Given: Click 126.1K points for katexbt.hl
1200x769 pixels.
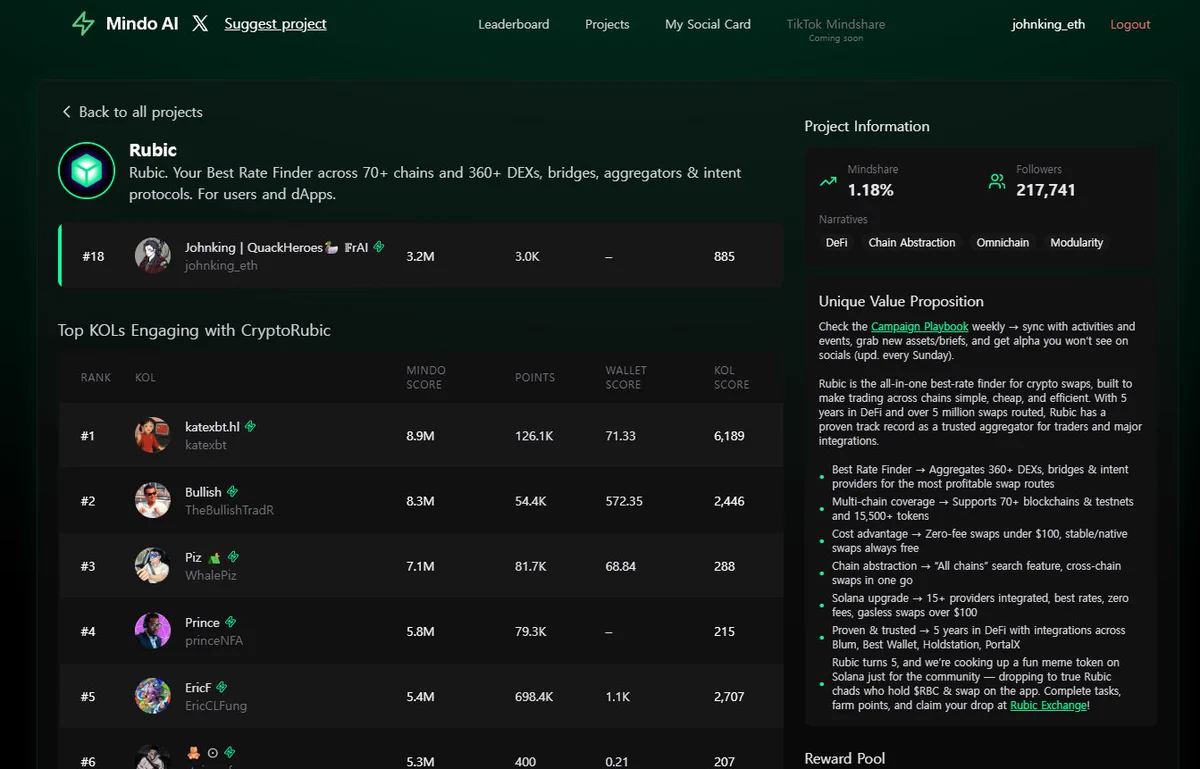Looking at the screenshot, I should pos(535,436).
